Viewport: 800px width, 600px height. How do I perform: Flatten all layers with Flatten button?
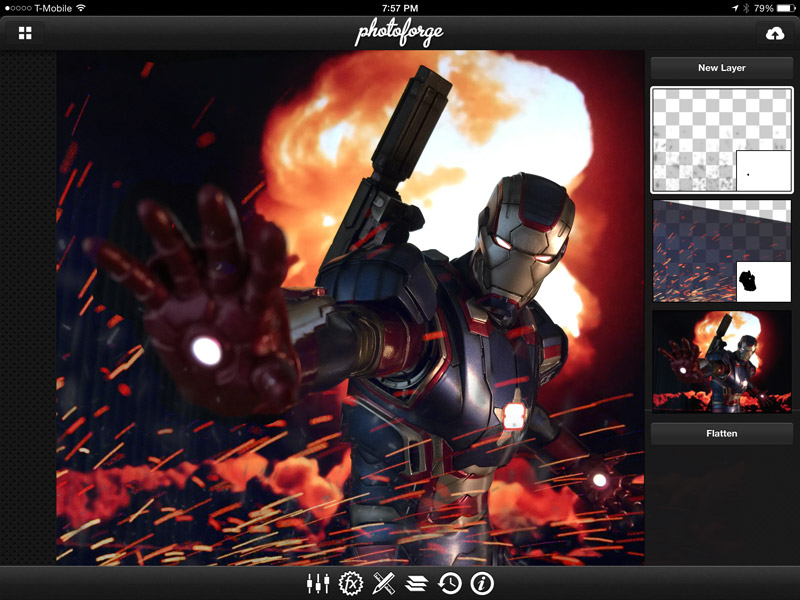coord(721,434)
